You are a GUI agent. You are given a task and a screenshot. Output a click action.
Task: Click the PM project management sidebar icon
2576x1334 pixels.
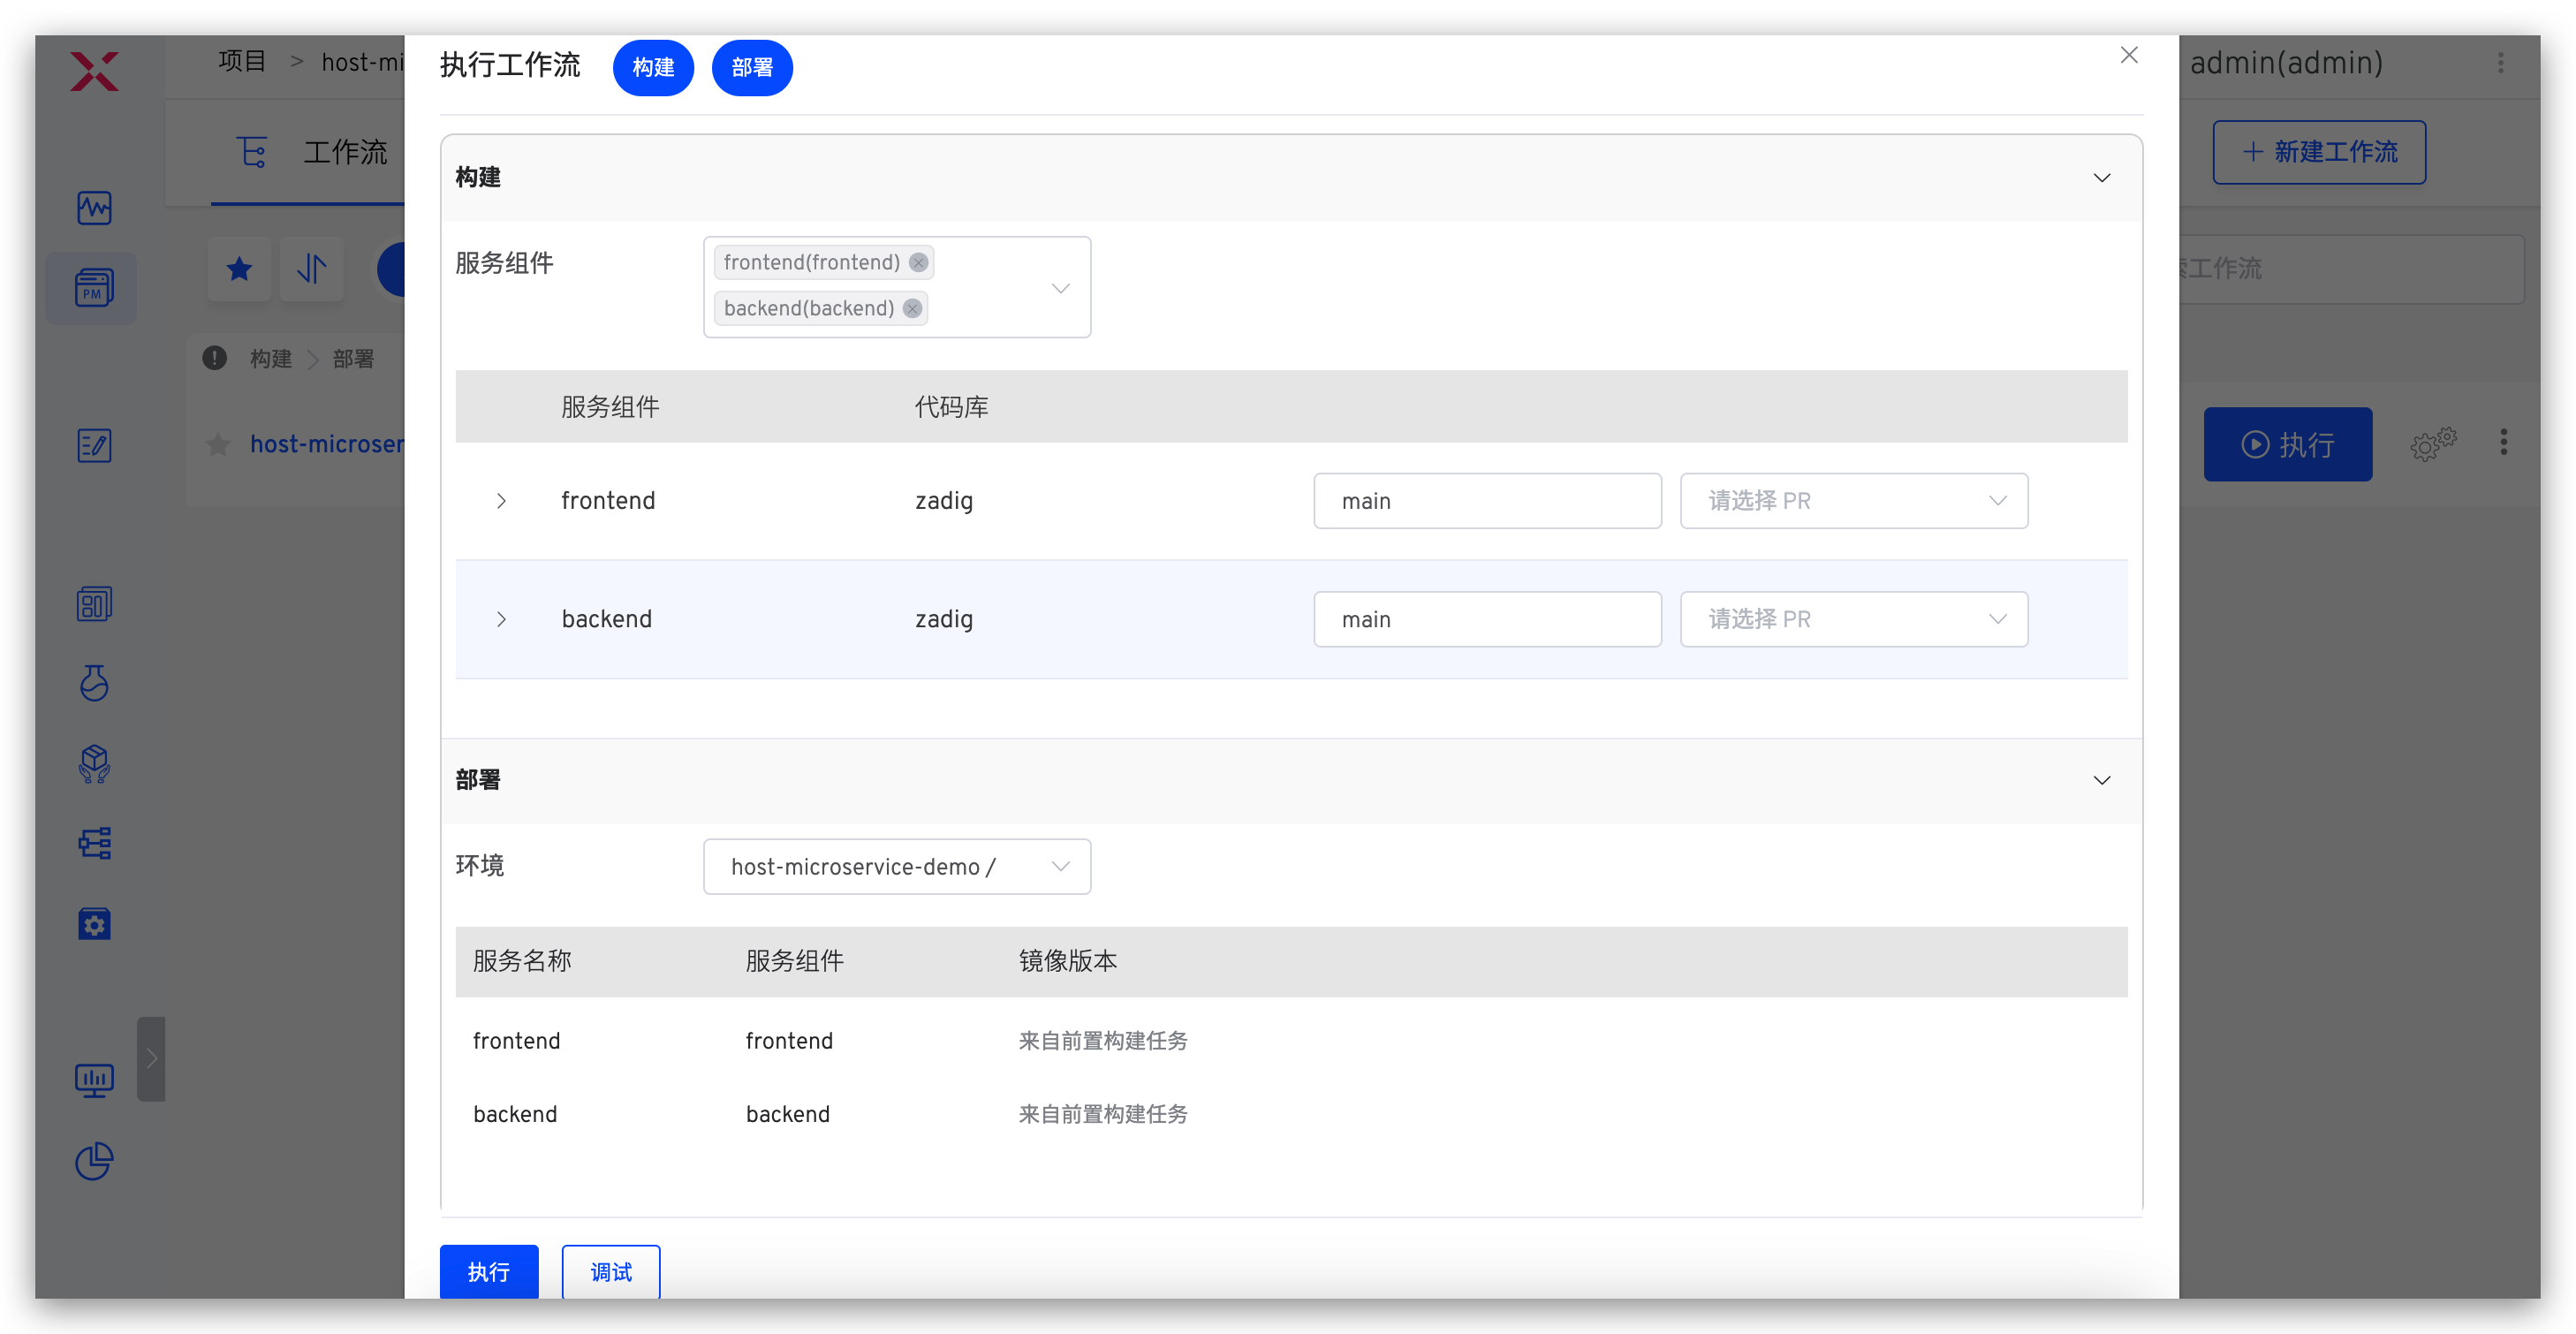click(x=94, y=289)
